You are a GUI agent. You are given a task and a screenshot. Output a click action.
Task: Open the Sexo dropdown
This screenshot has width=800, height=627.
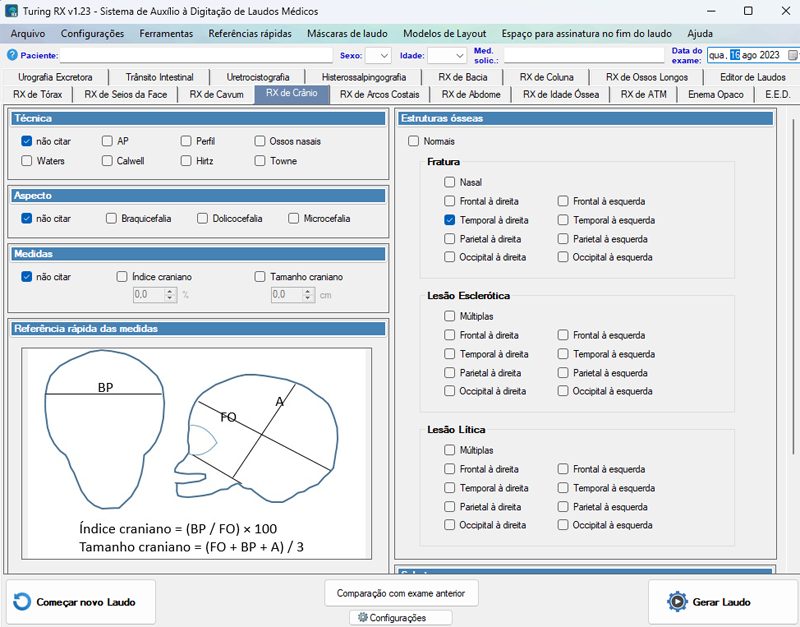click(378, 56)
